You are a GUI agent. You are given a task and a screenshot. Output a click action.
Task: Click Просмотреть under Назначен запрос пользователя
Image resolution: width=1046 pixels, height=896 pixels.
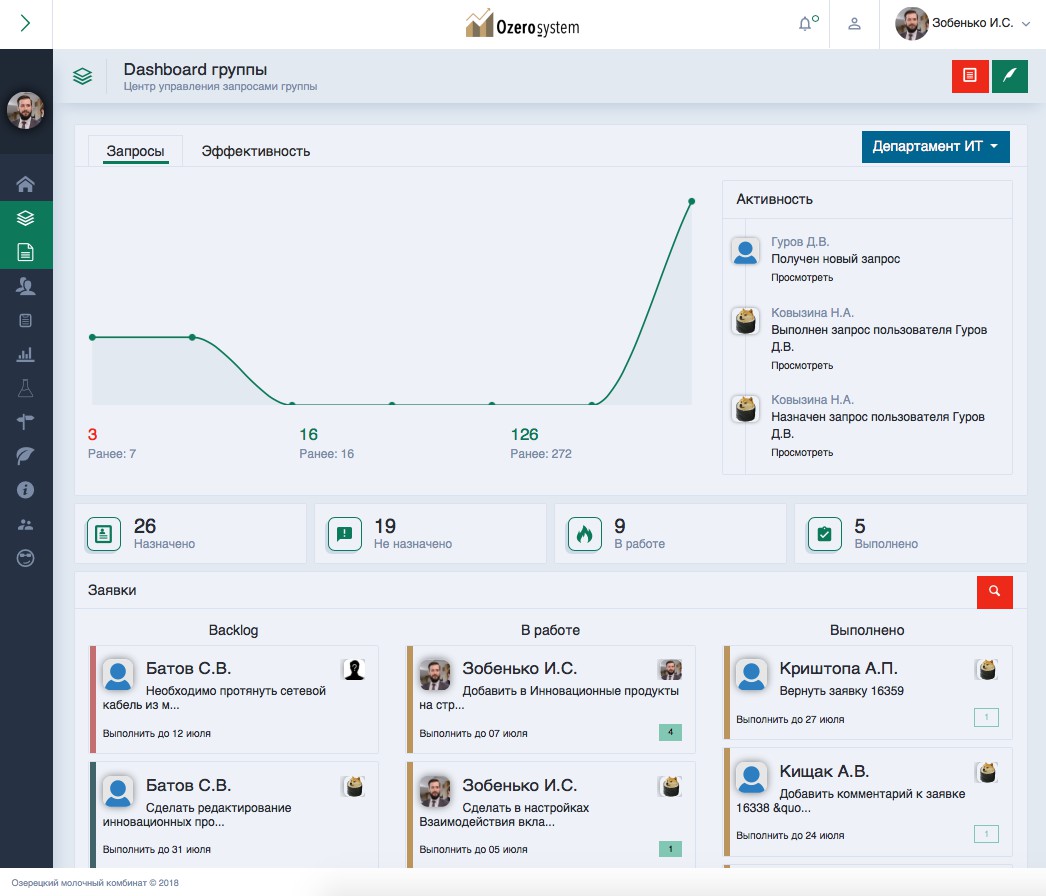click(x=802, y=452)
